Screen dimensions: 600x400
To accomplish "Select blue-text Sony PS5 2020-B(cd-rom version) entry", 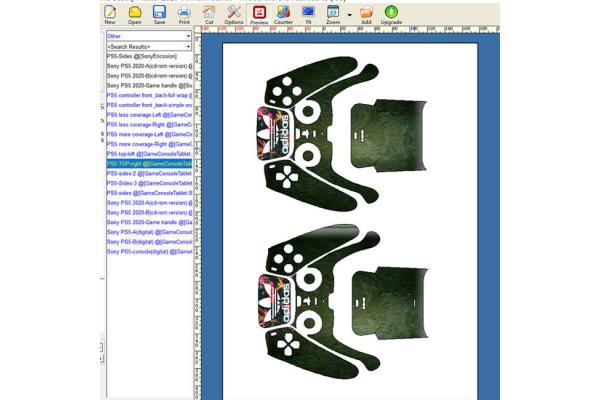I will (149, 212).
